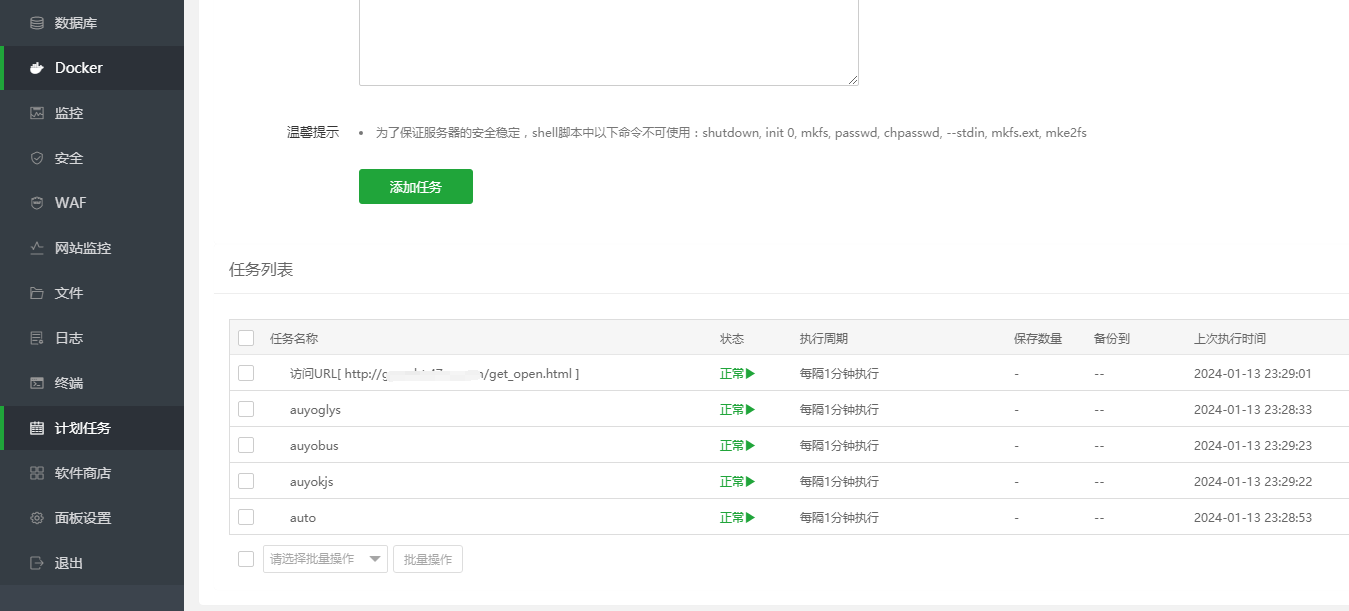Toggle the 正常 status of auyobus task
Screen dimensions: 1349x611
pyautogui.click(x=737, y=446)
